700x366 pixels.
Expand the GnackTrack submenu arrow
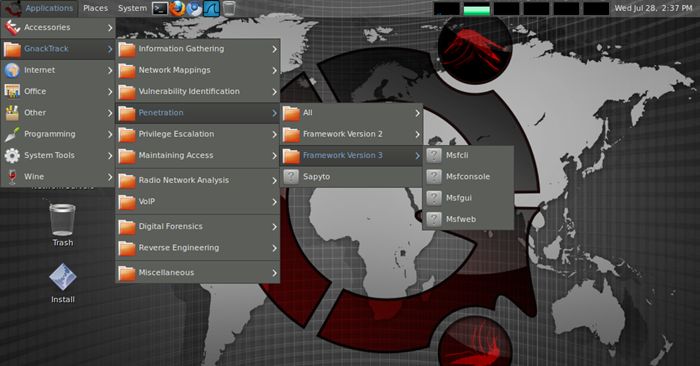tap(110, 49)
